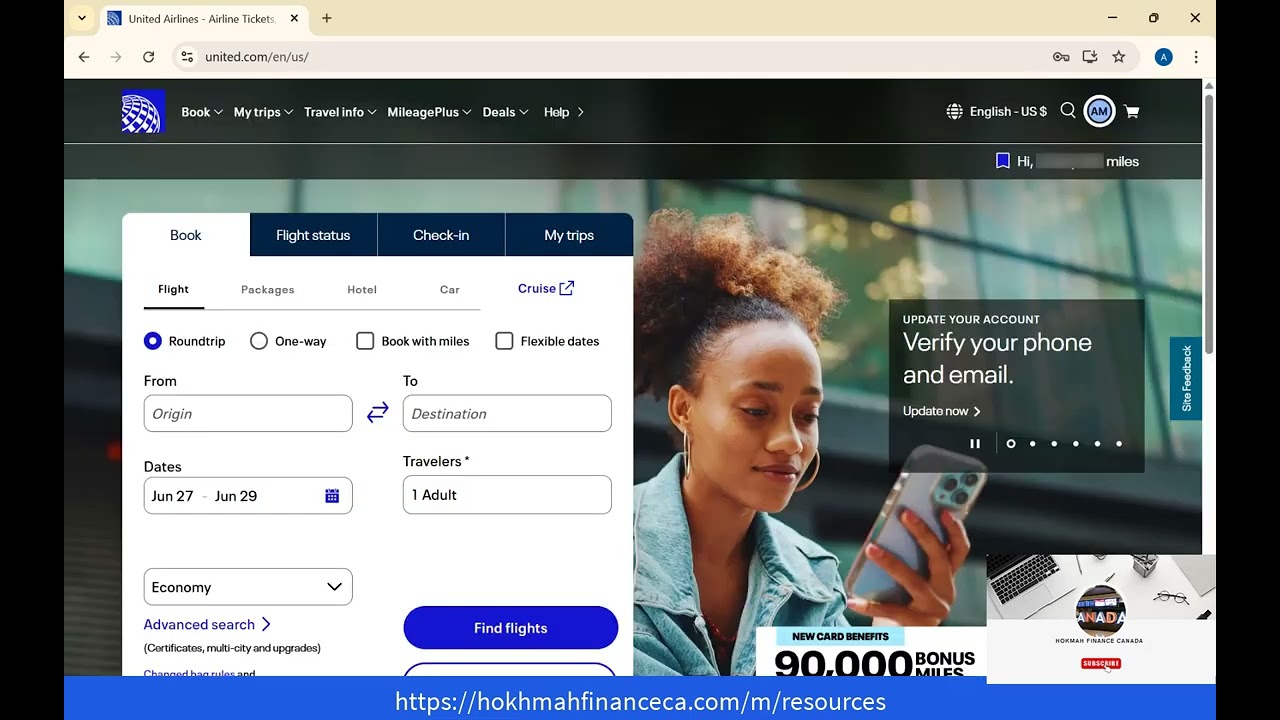Open the password key icon
The height and width of the screenshot is (720, 1280).
click(x=1061, y=57)
